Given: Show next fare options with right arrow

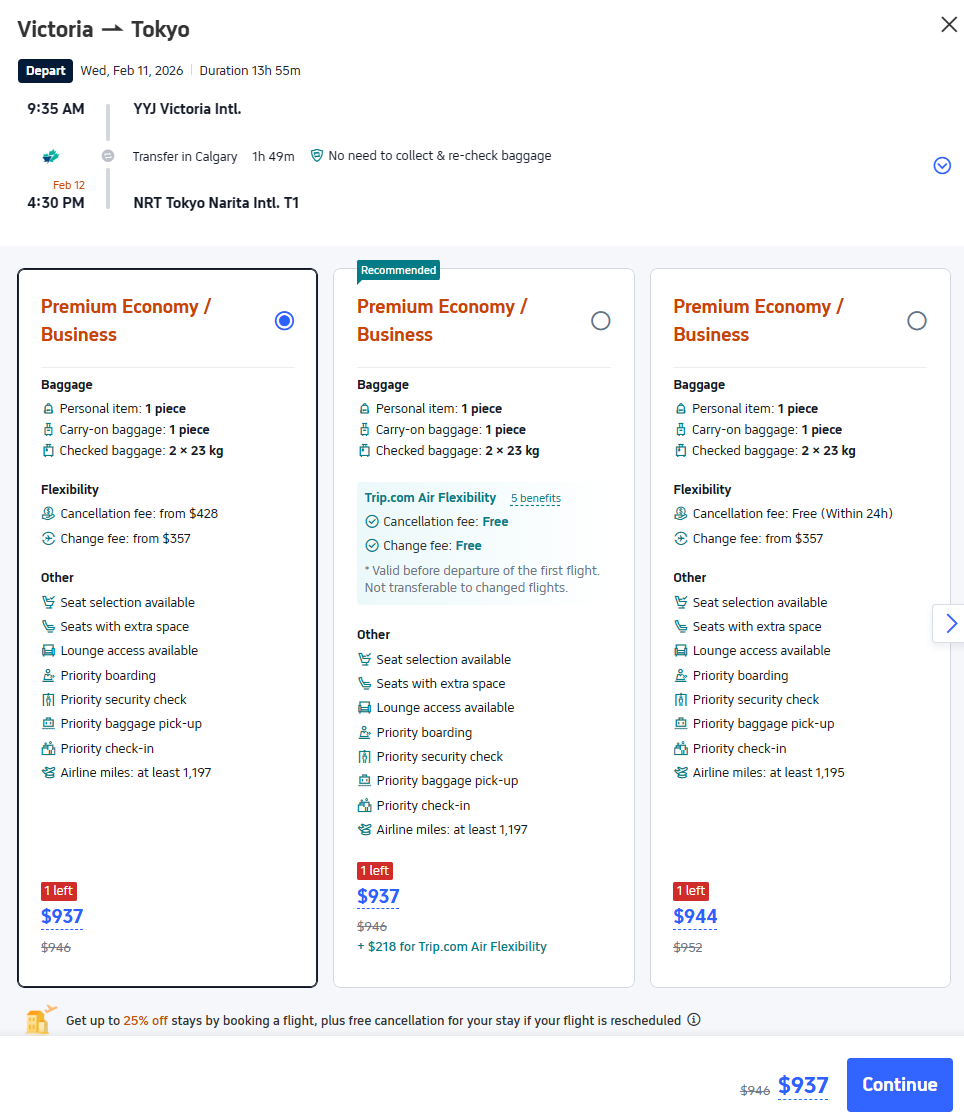Looking at the screenshot, I should pyautogui.click(x=950, y=624).
